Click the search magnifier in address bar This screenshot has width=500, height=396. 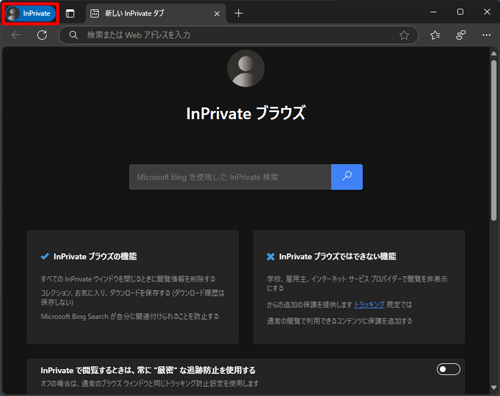[73, 35]
